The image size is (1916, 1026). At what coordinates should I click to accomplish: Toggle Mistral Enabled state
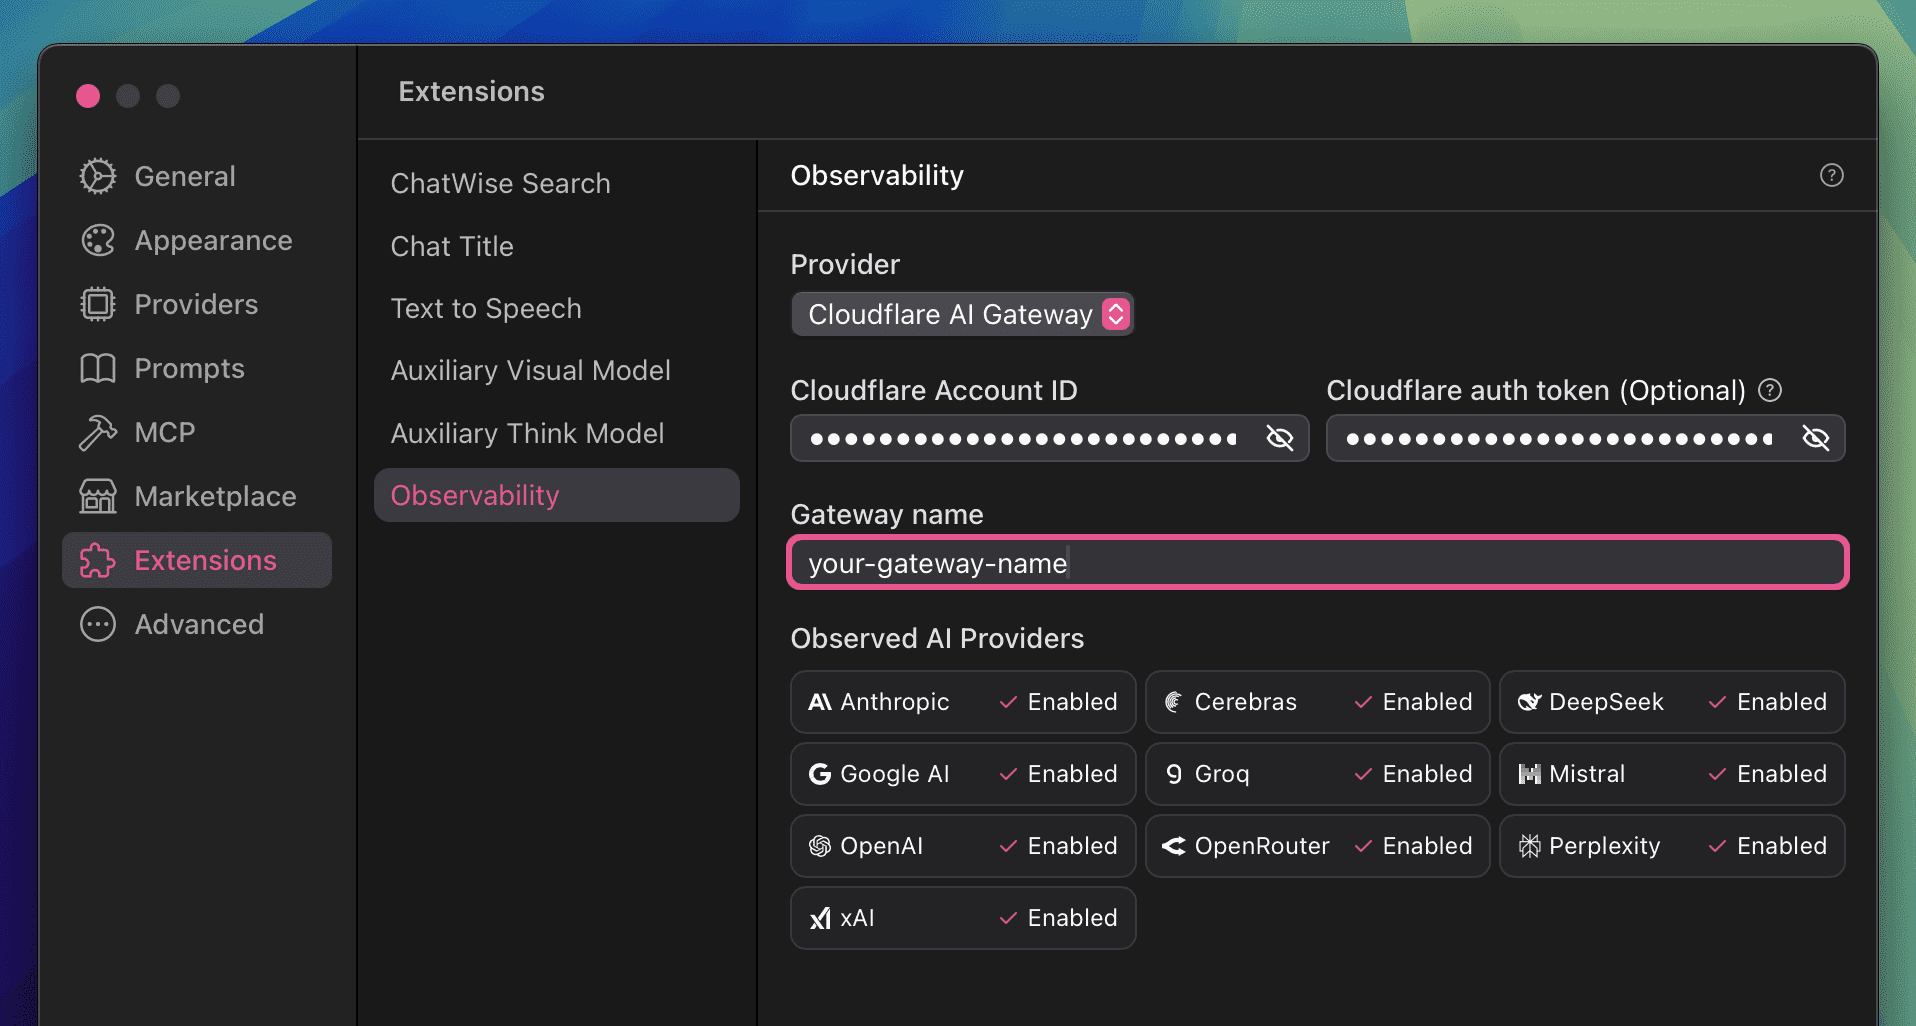(x=1768, y=774)
